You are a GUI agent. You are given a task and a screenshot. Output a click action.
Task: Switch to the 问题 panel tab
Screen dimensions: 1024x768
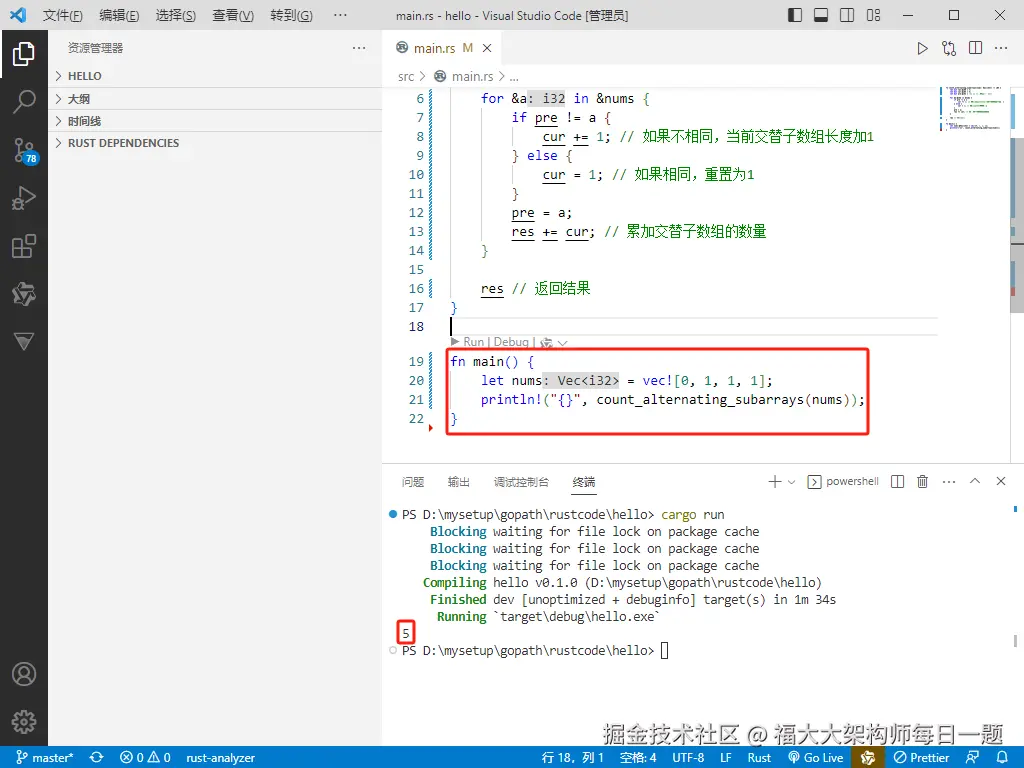413,482
